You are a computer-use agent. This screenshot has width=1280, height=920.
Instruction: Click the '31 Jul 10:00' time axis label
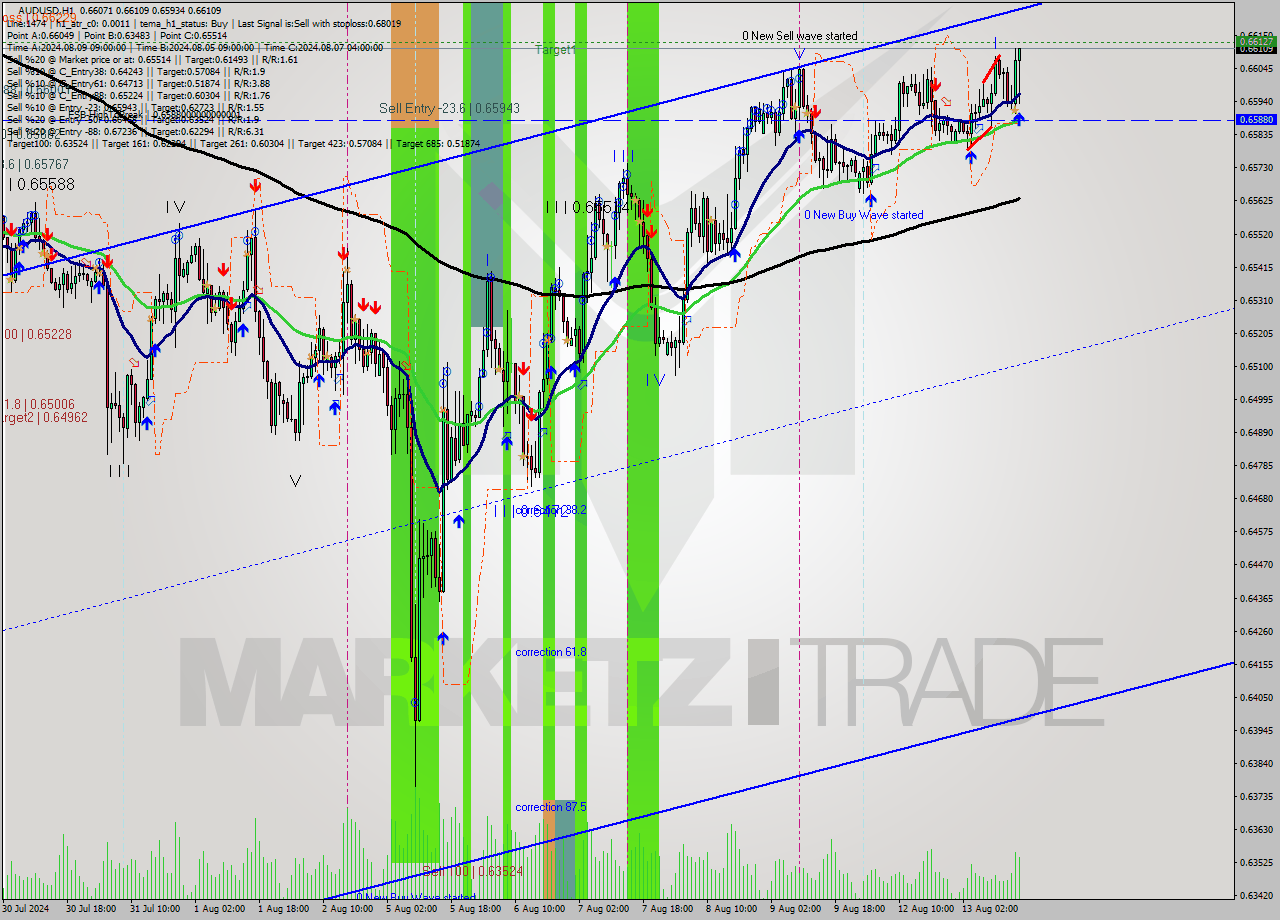(155, 910)
